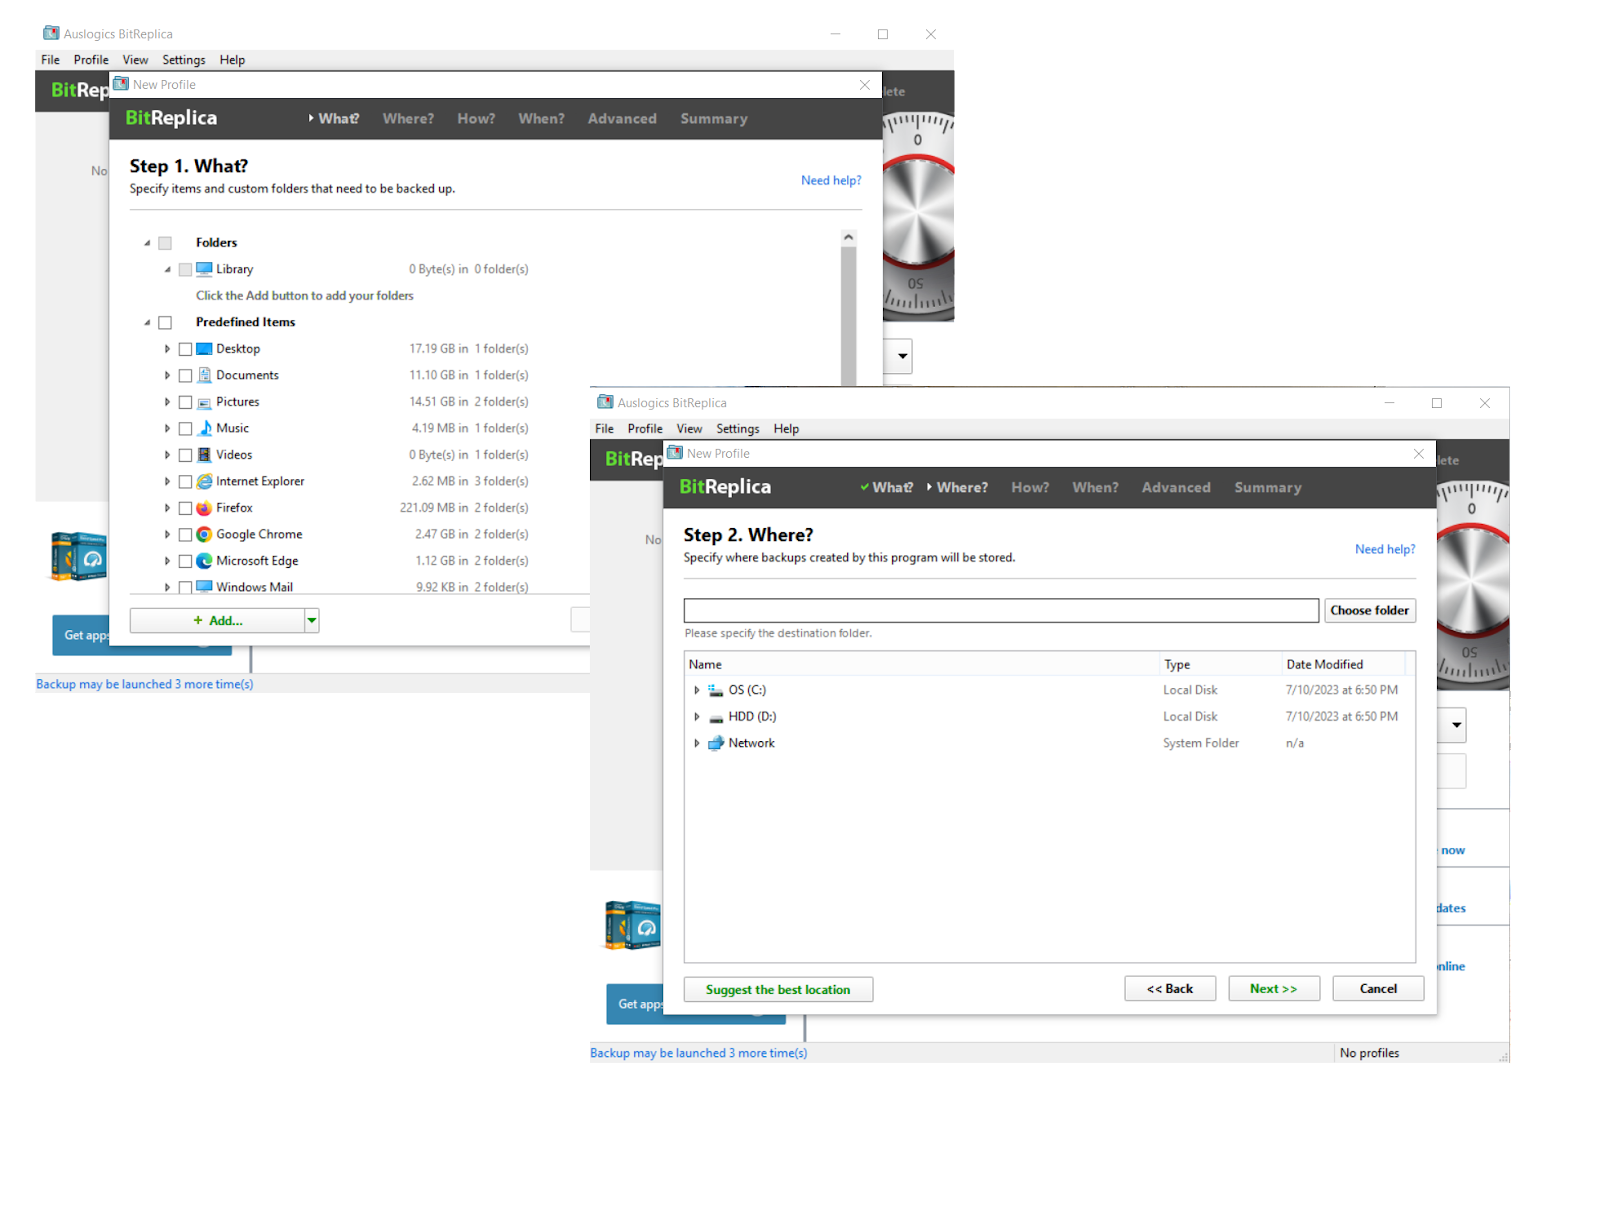Open the View menu in right window
Screen dimensions: 1600x1229
(x=689, y=429)
